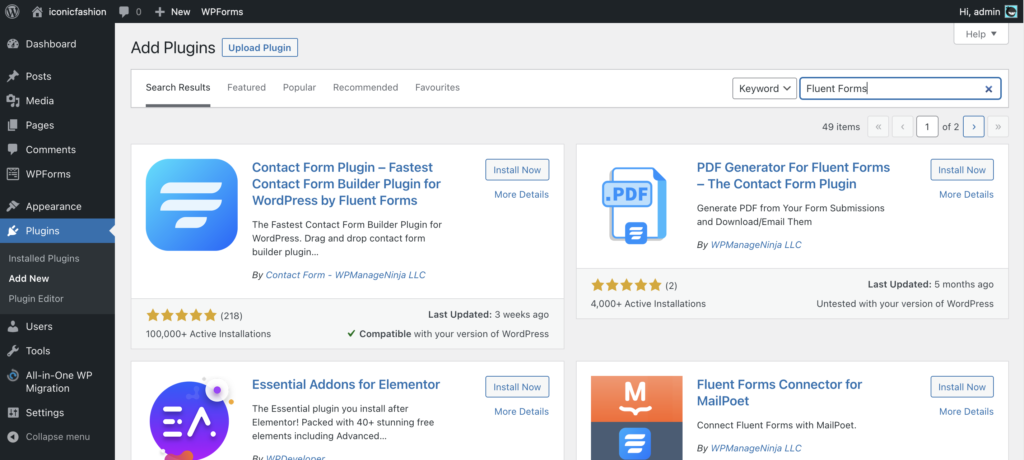
Task: Open the Appearance menu in sidebar
Action: (54, 206)
